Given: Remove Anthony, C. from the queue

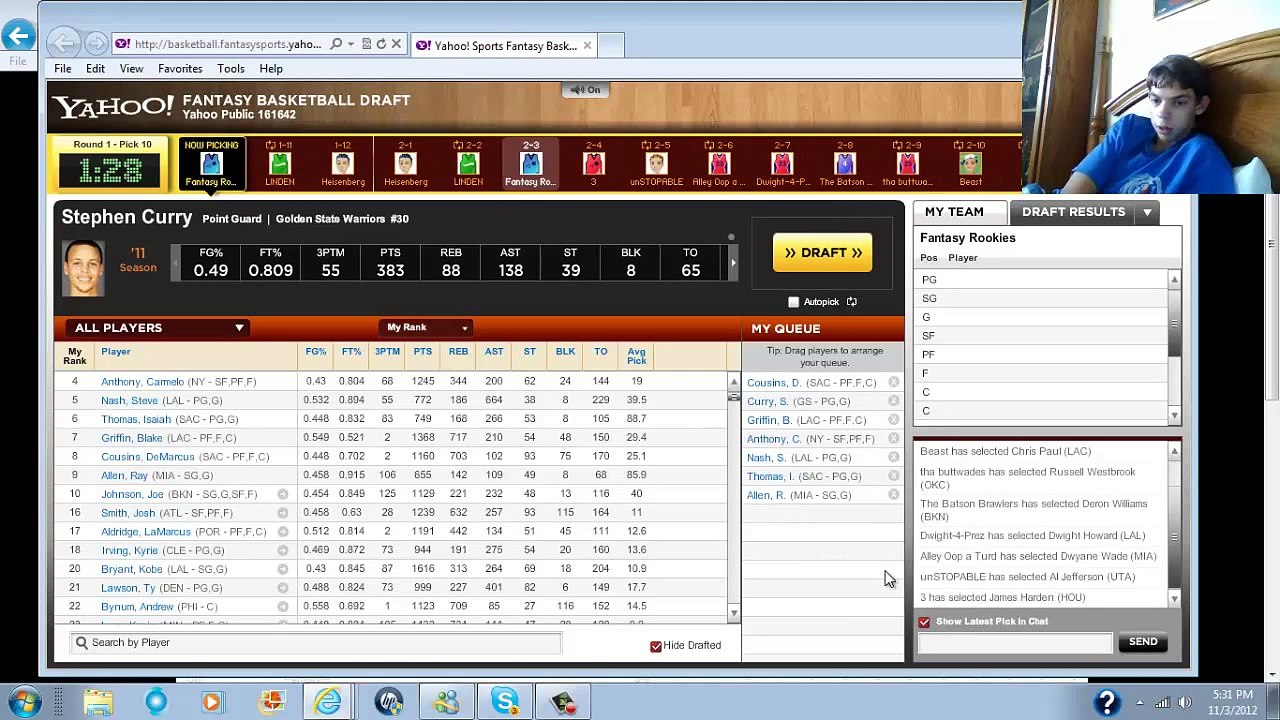Looking at the screenshot, I should pyautogui.click(x=893, y=438).
